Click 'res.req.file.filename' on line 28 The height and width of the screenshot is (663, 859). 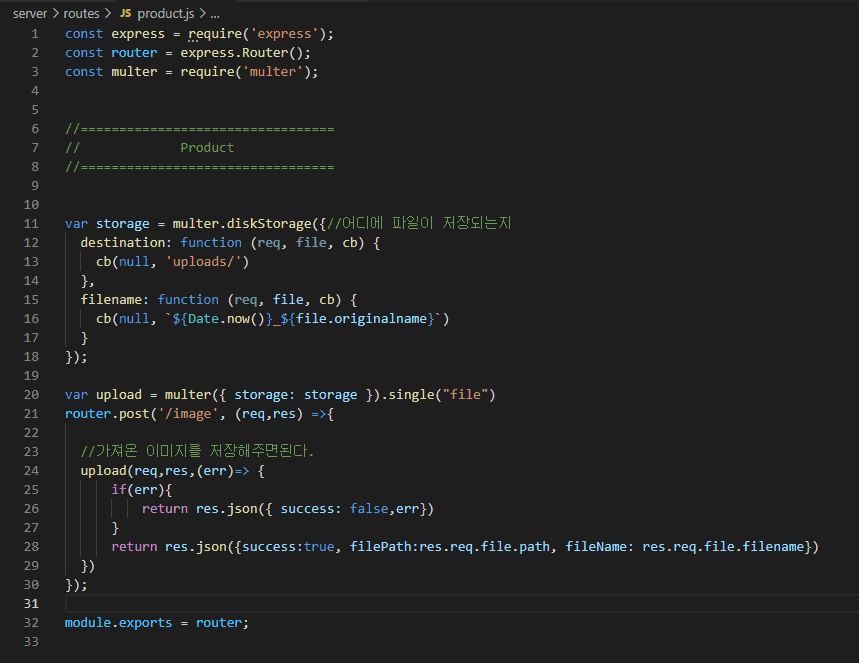click(x=723, y=546)
